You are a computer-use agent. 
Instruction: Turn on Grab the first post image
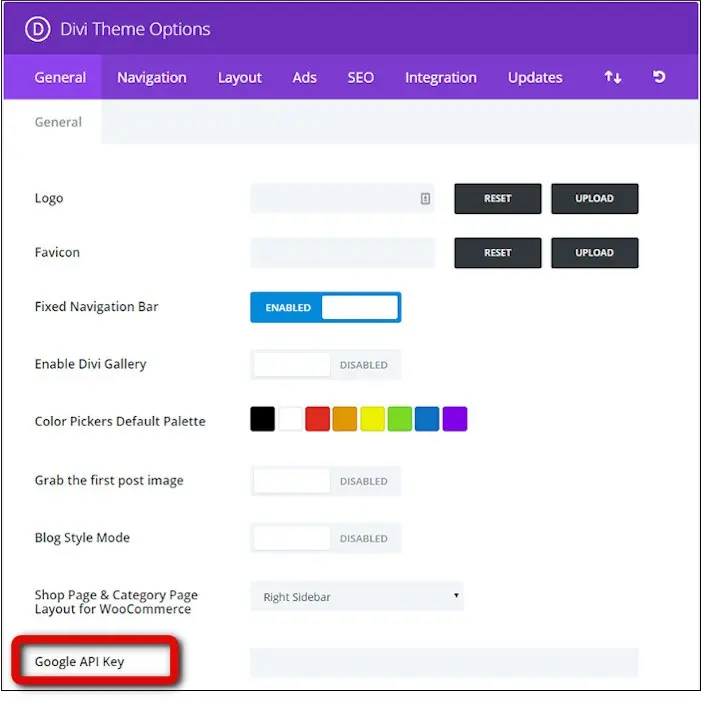point(325,481)
